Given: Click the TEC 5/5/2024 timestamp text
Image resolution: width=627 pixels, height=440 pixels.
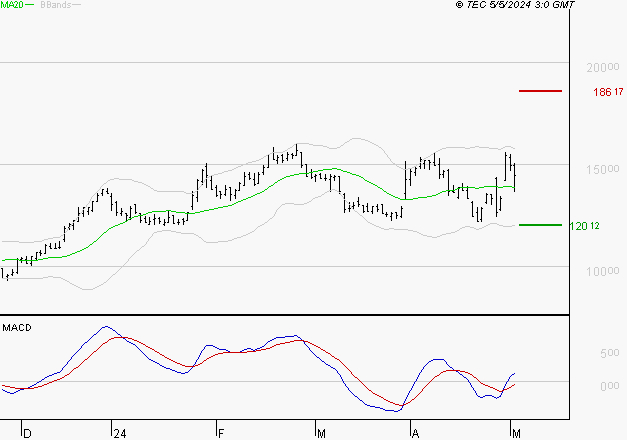Looking at the screenshot, I should click(515, 5).
